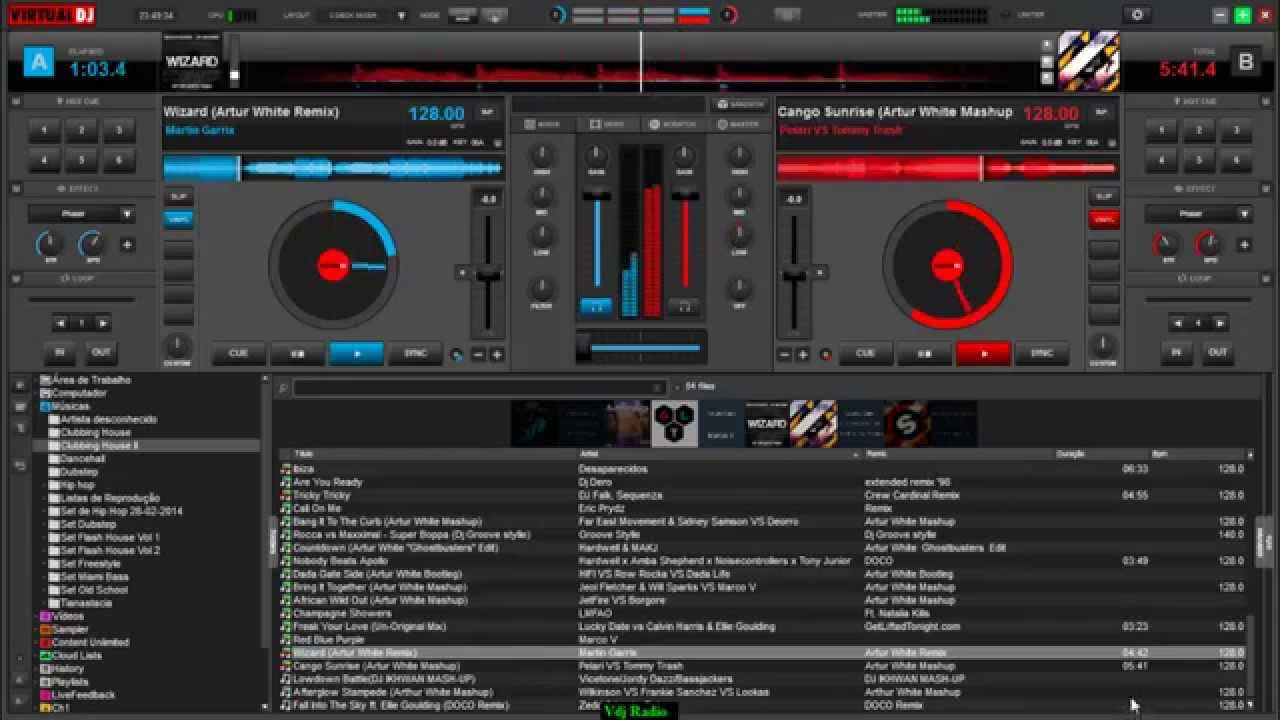Click SYNC on deck A
This screenshot has height=720, width=1280.
[x=415, y=353]
